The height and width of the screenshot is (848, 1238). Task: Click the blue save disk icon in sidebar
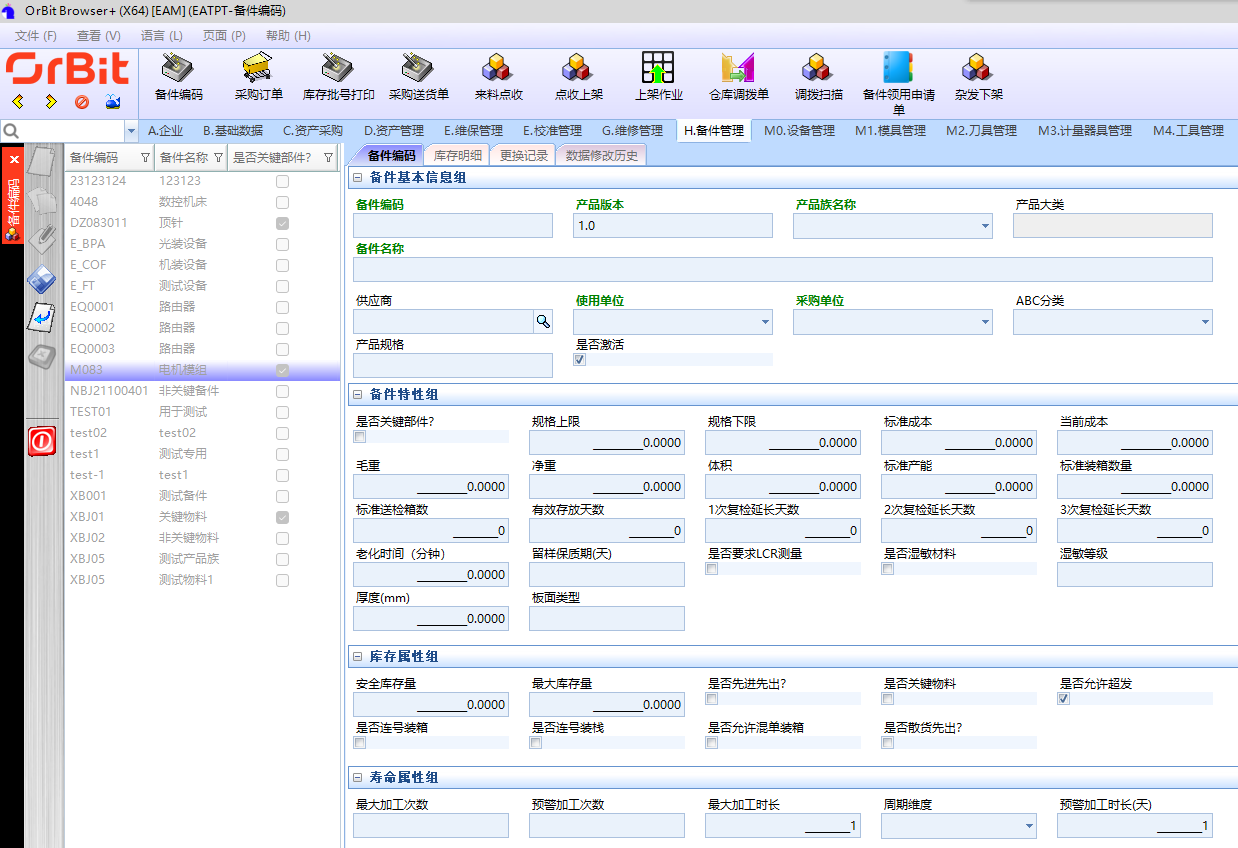[41, 279]
